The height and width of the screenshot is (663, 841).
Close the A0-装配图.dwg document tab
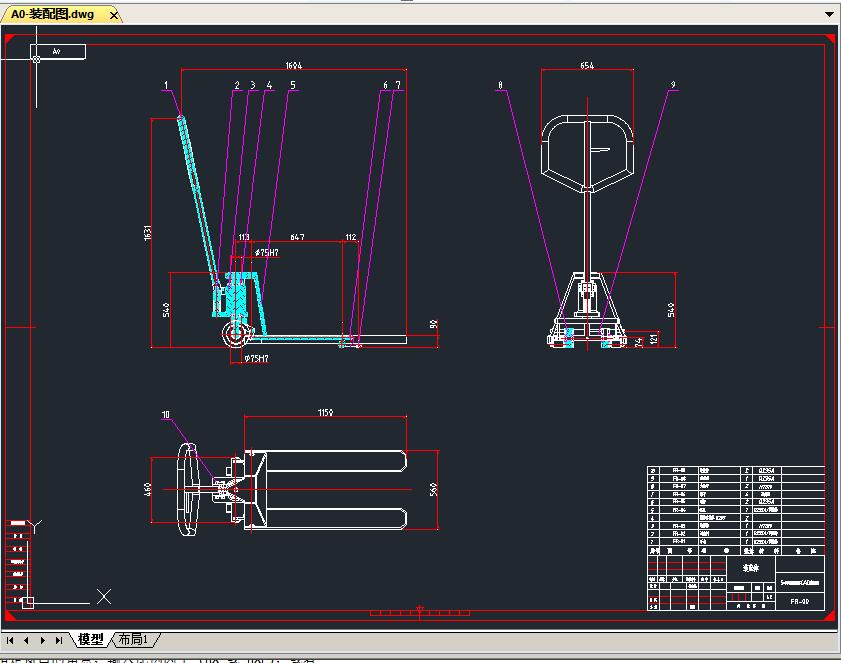(113, 15)
